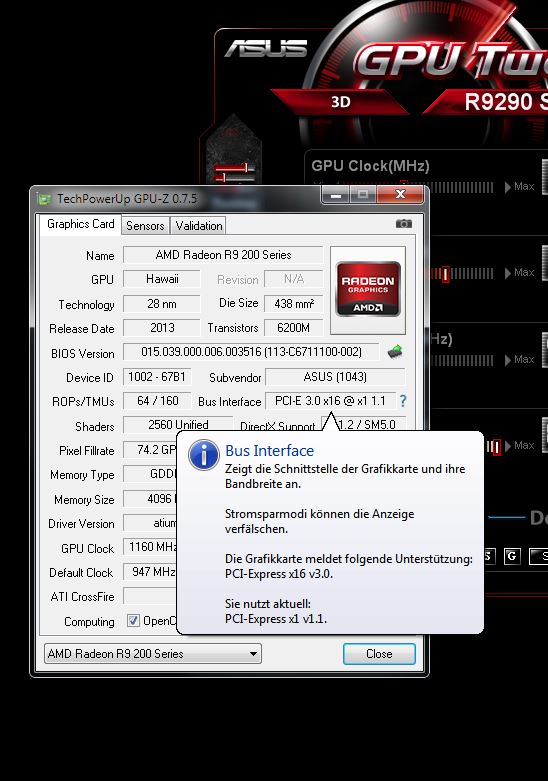Open the AMD Radeon R9 200 Series dropdown
Screen dimensions: 548x781
[153, 654]
